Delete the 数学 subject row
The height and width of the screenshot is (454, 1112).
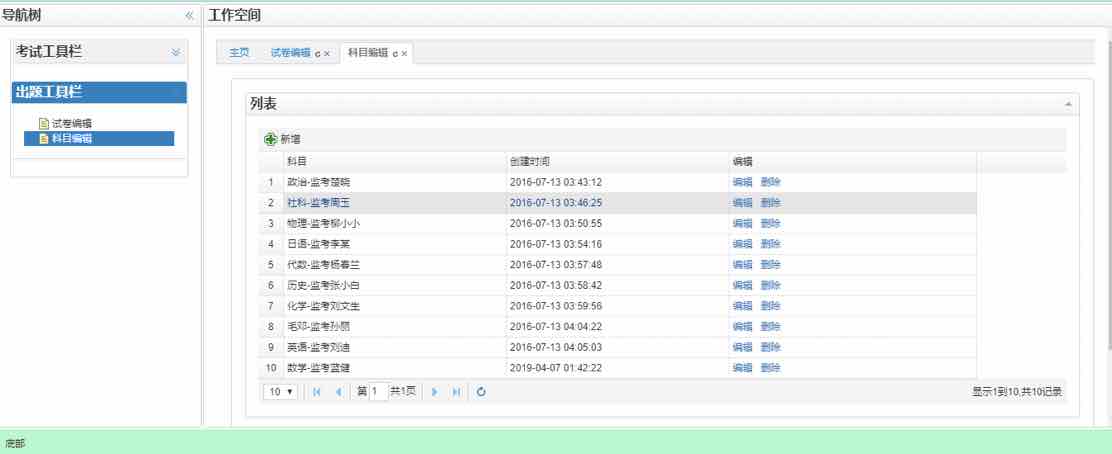(770, 368)
